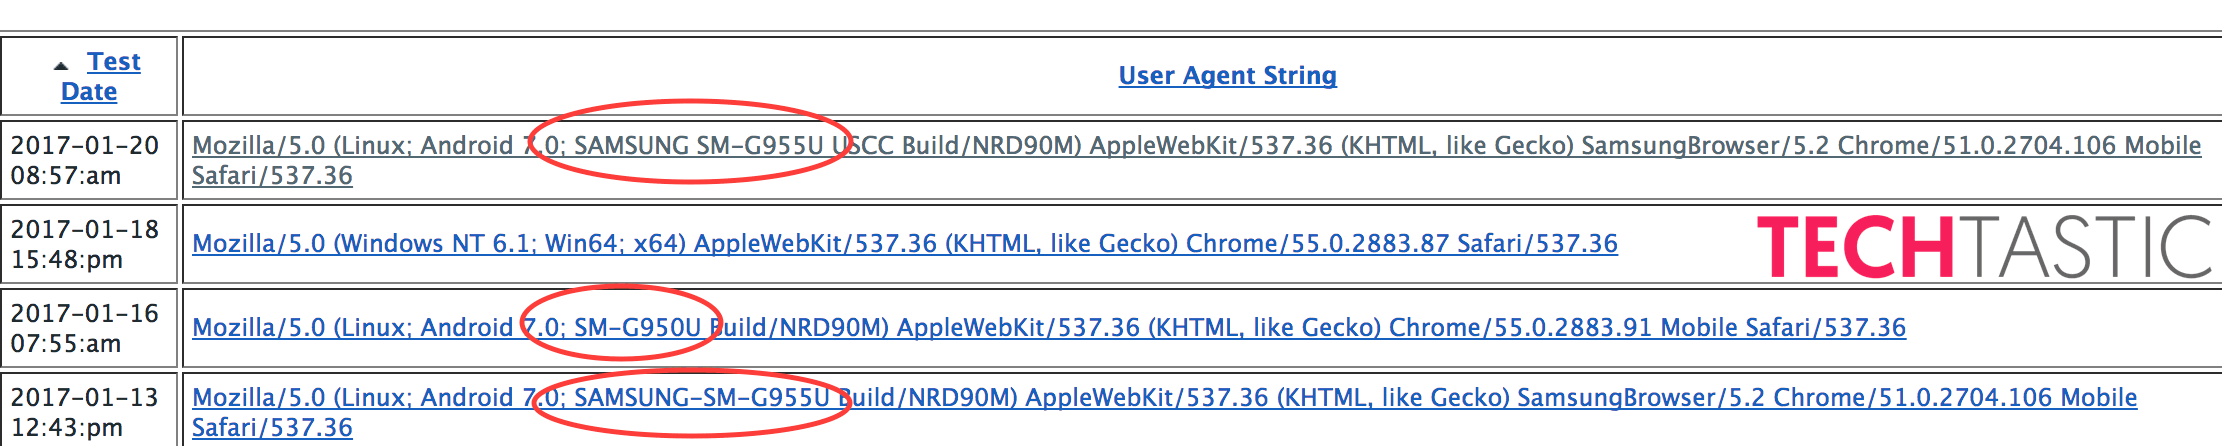Select the date cell 2017-01-20 08:57:am

[x=89, y=160]
